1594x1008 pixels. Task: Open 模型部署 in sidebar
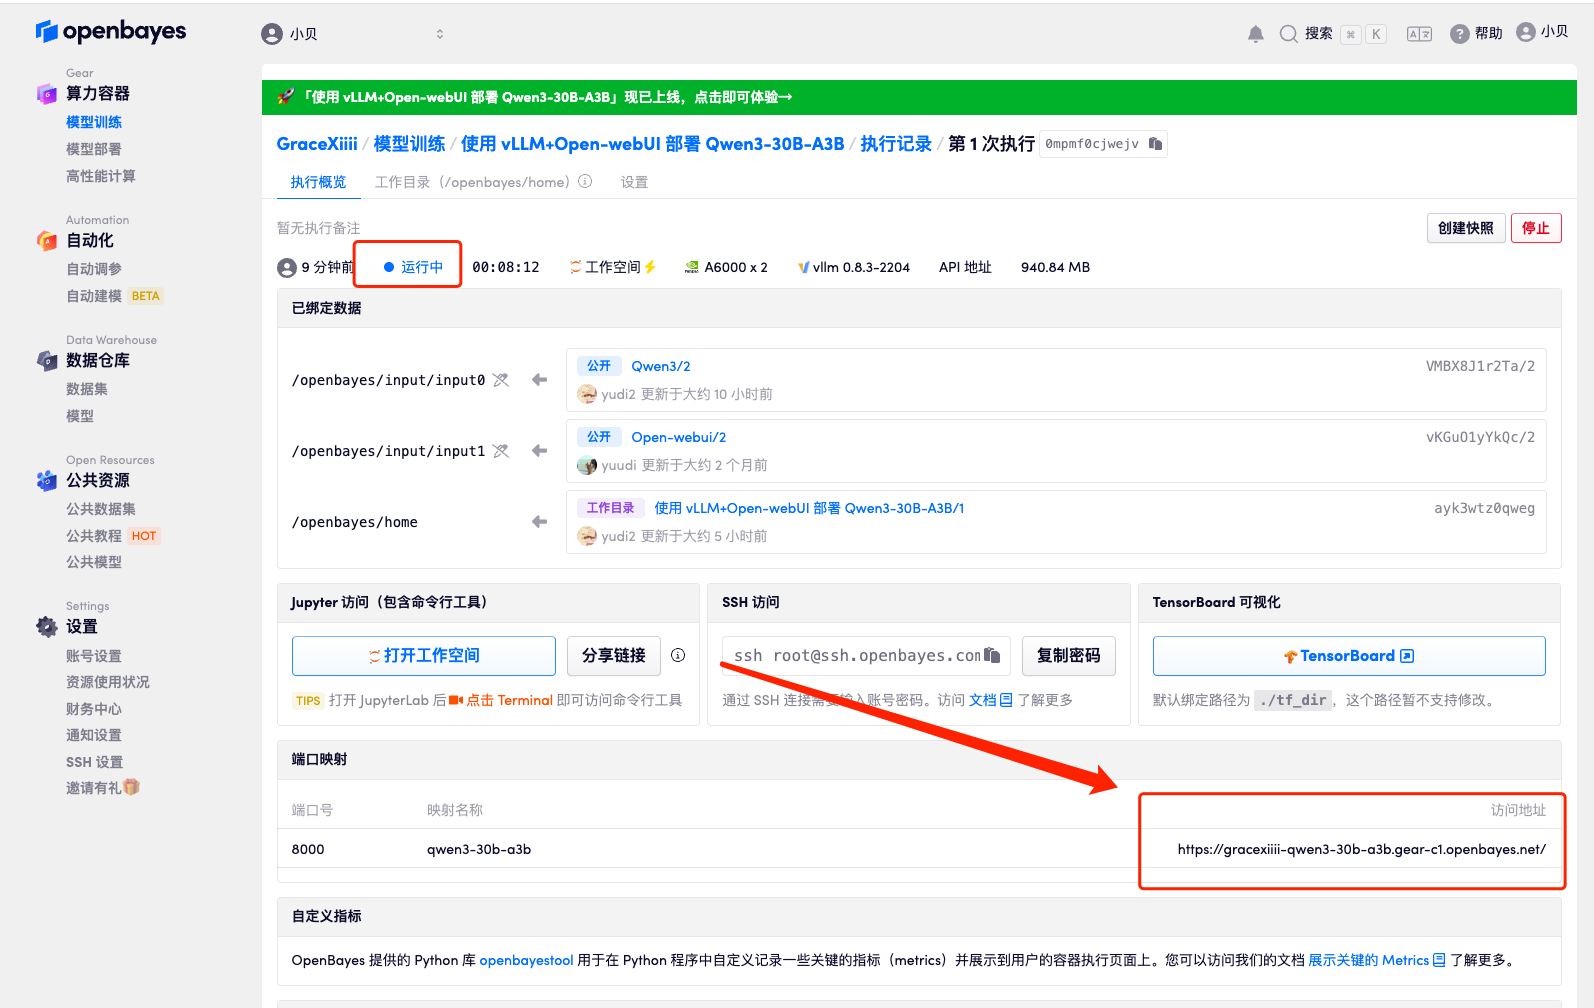[x=94, y=149]
